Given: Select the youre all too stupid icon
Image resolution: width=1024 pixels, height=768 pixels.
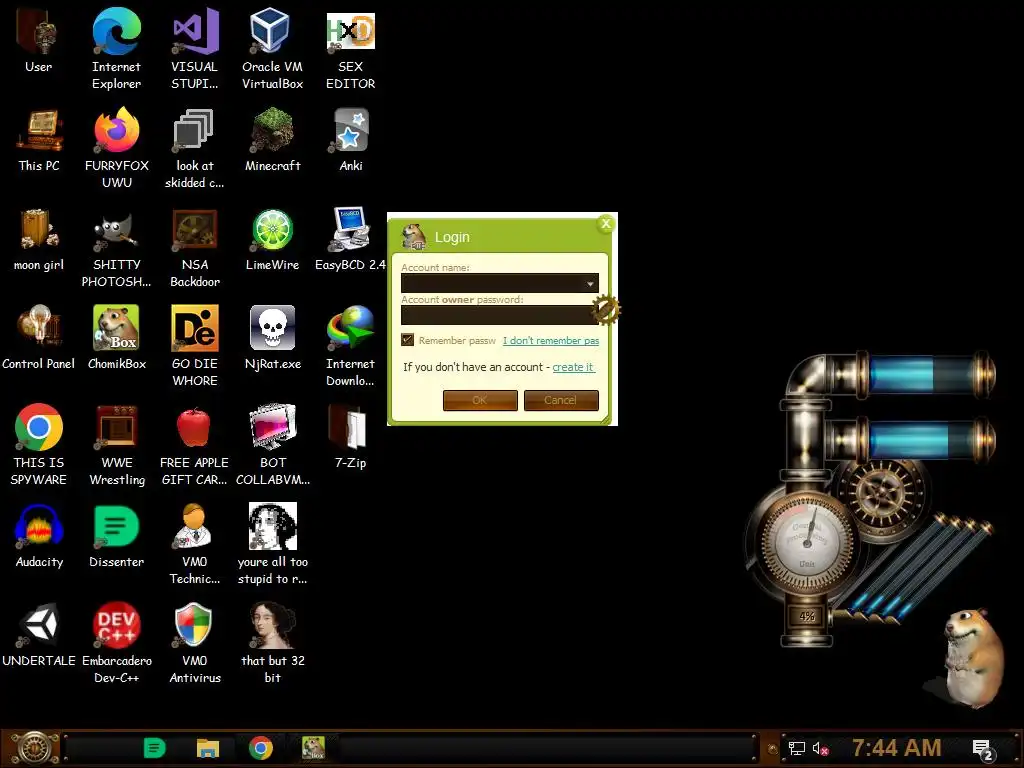Looking at the screenshot, I should coord(272,544).
